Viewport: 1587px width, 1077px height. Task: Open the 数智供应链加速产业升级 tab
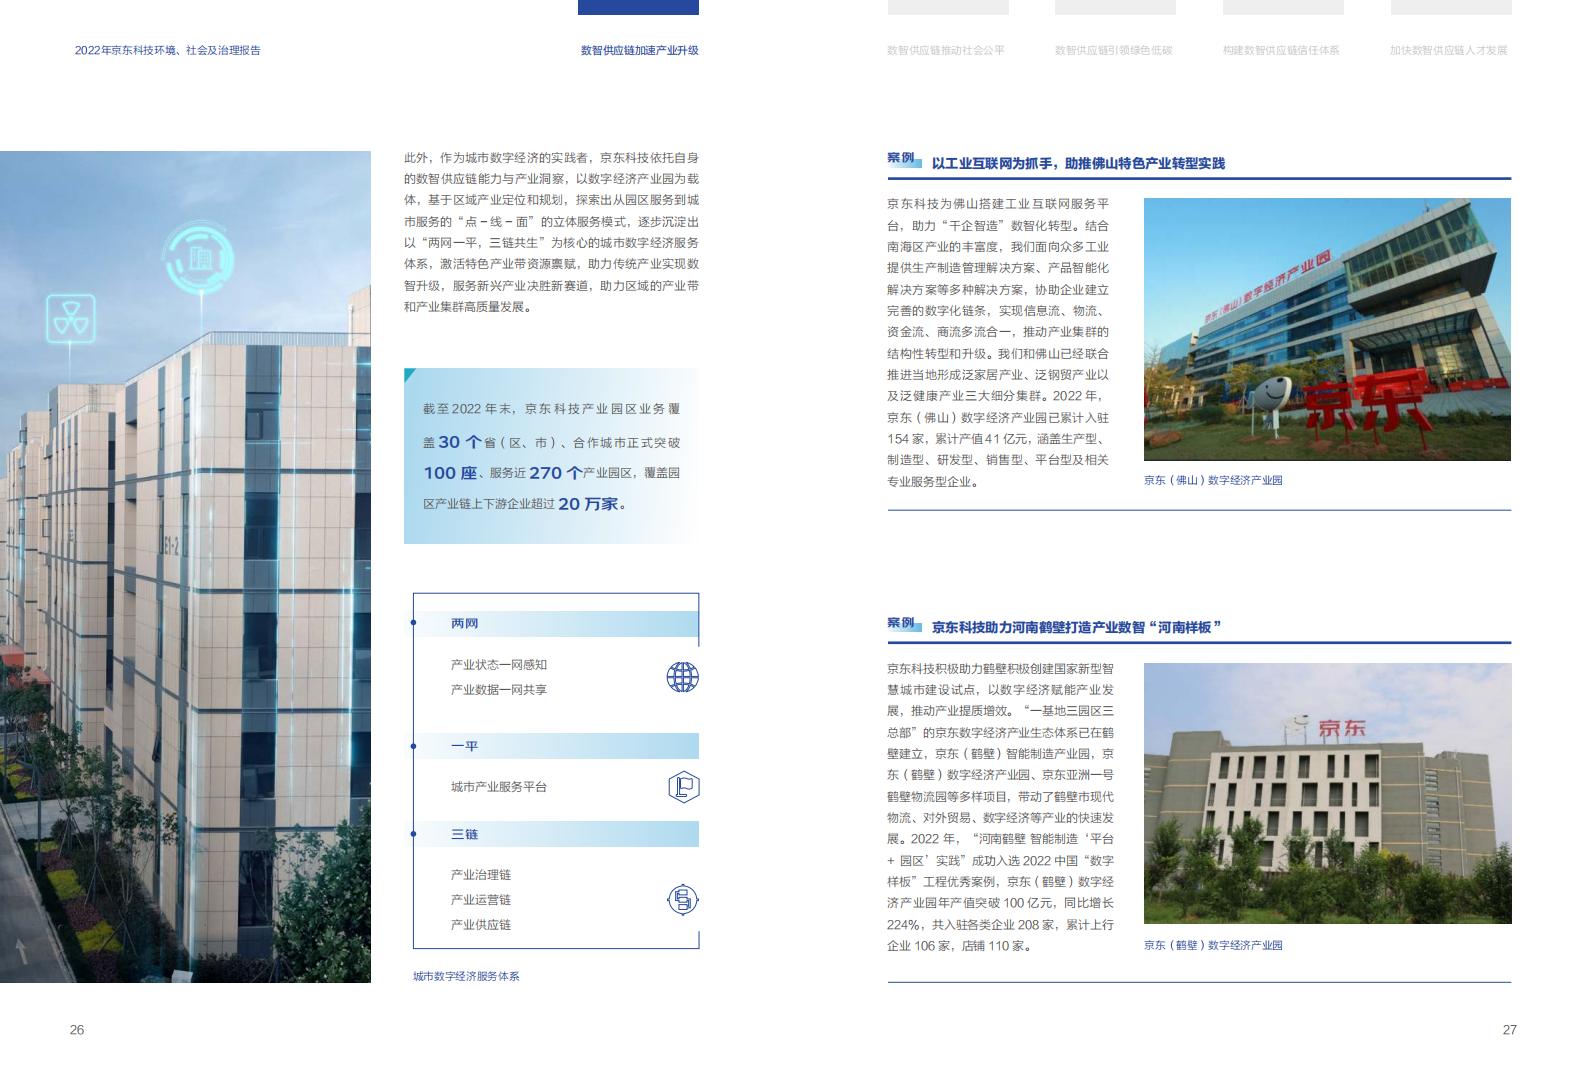click(639, 50)
